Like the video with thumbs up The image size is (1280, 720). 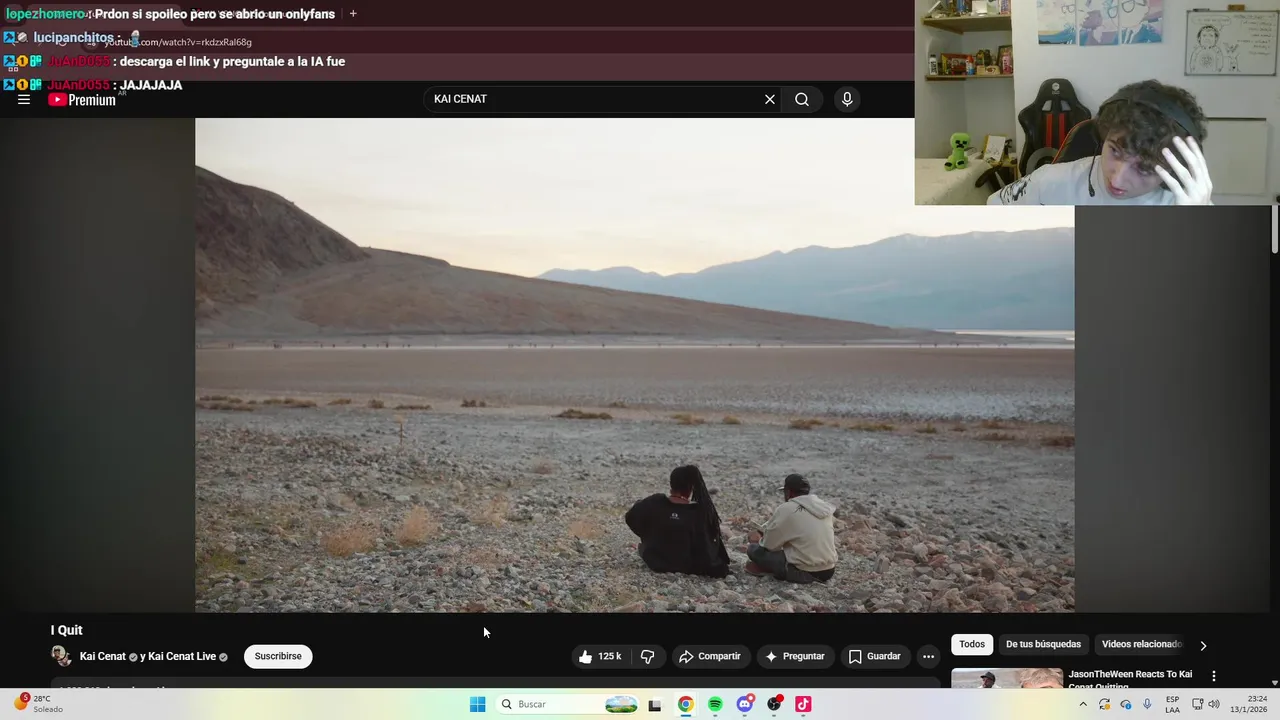(600, 656)
